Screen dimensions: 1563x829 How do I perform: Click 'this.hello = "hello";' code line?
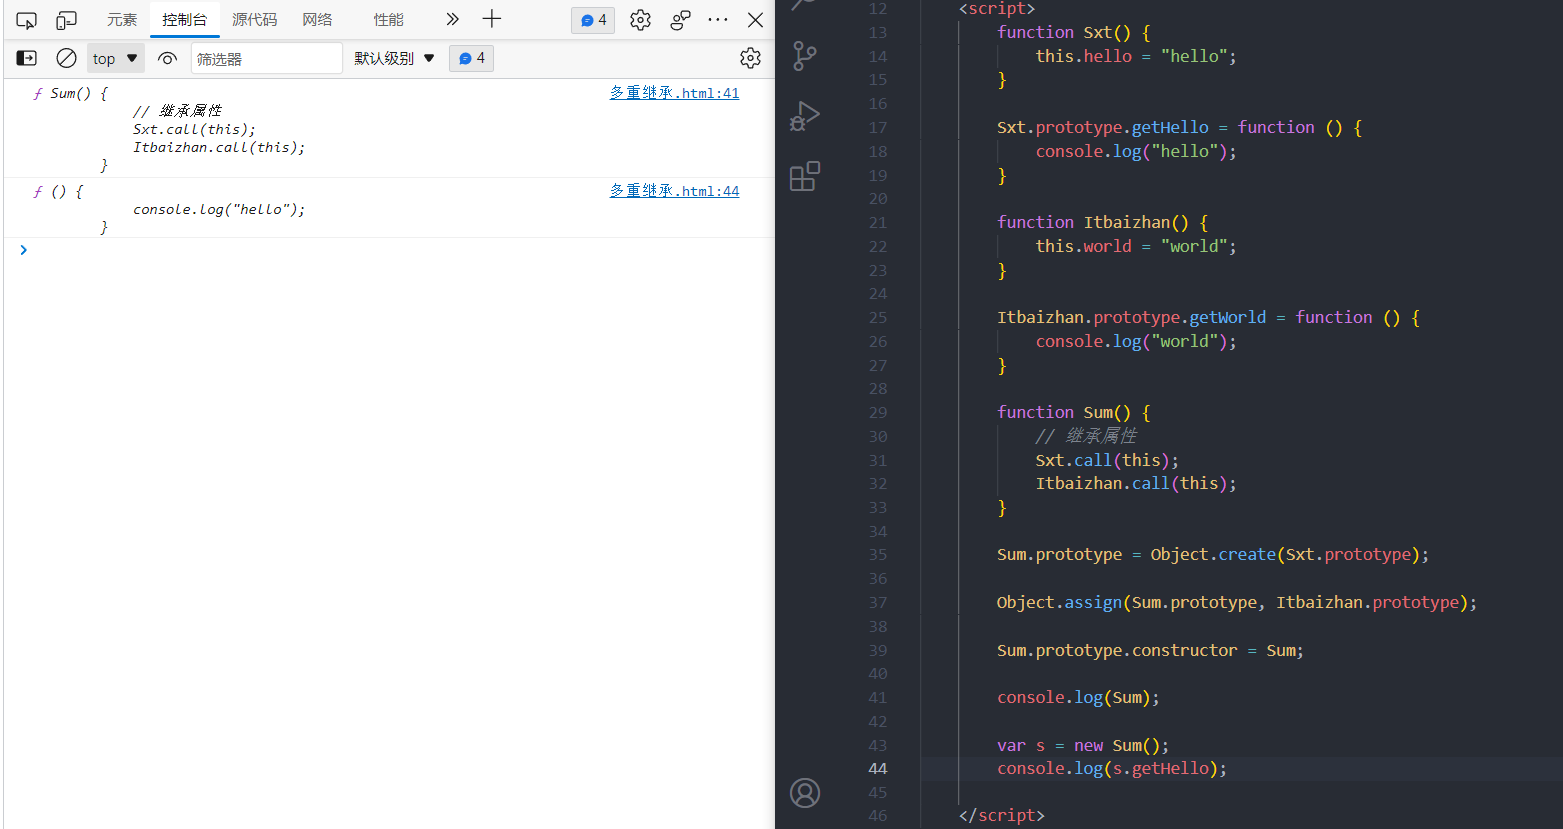coord(1136,57)
